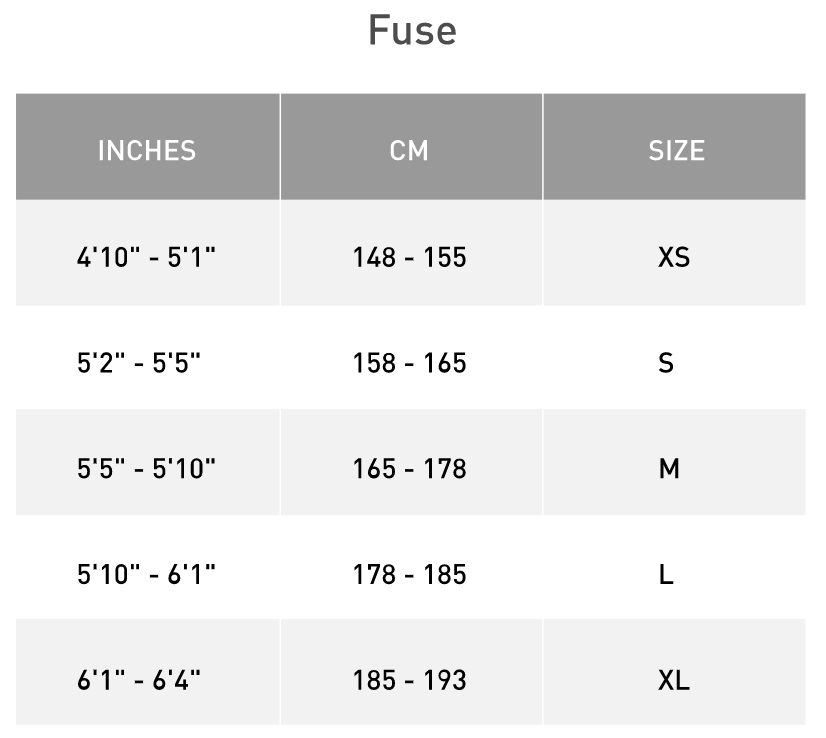The image size is (826, 738).
Task: Click the 4'10" - 5'1" height cell
Action: pos(147,257)
